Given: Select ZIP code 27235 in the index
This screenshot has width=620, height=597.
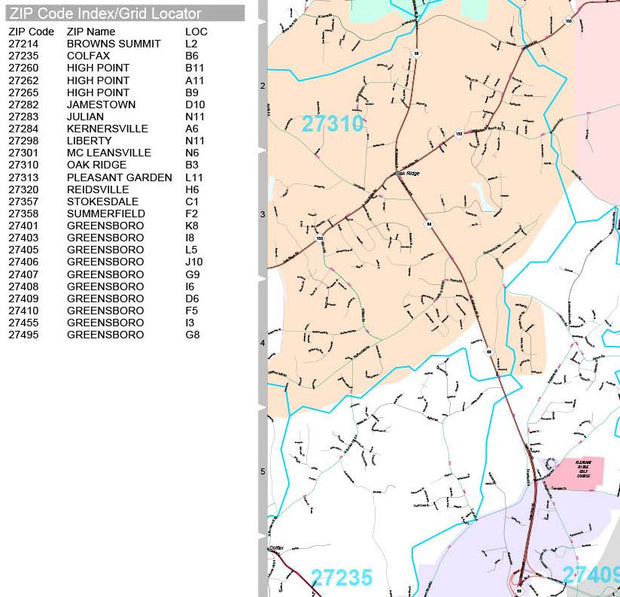Looking at the screenshot, I should 23,56.
